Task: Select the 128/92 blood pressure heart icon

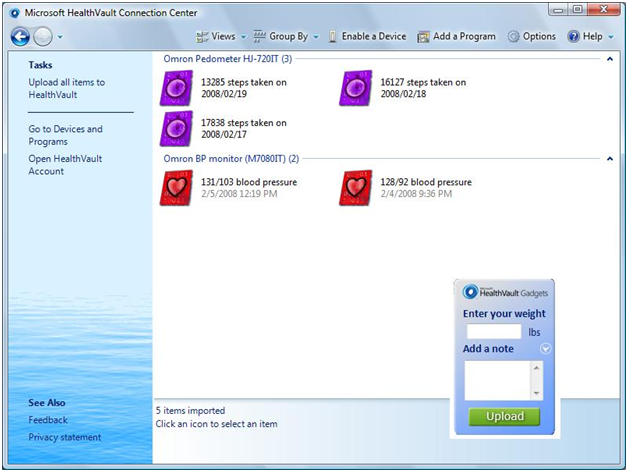Action: pyautogui.click(x=356, y=188)
